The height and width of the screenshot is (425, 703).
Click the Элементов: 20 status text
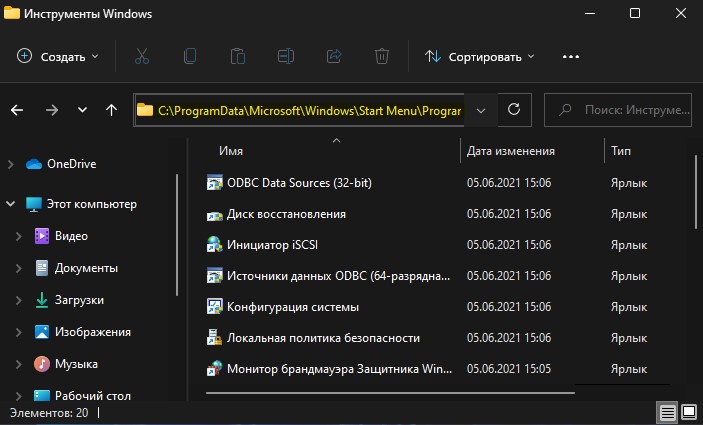[x=49, y=412]
